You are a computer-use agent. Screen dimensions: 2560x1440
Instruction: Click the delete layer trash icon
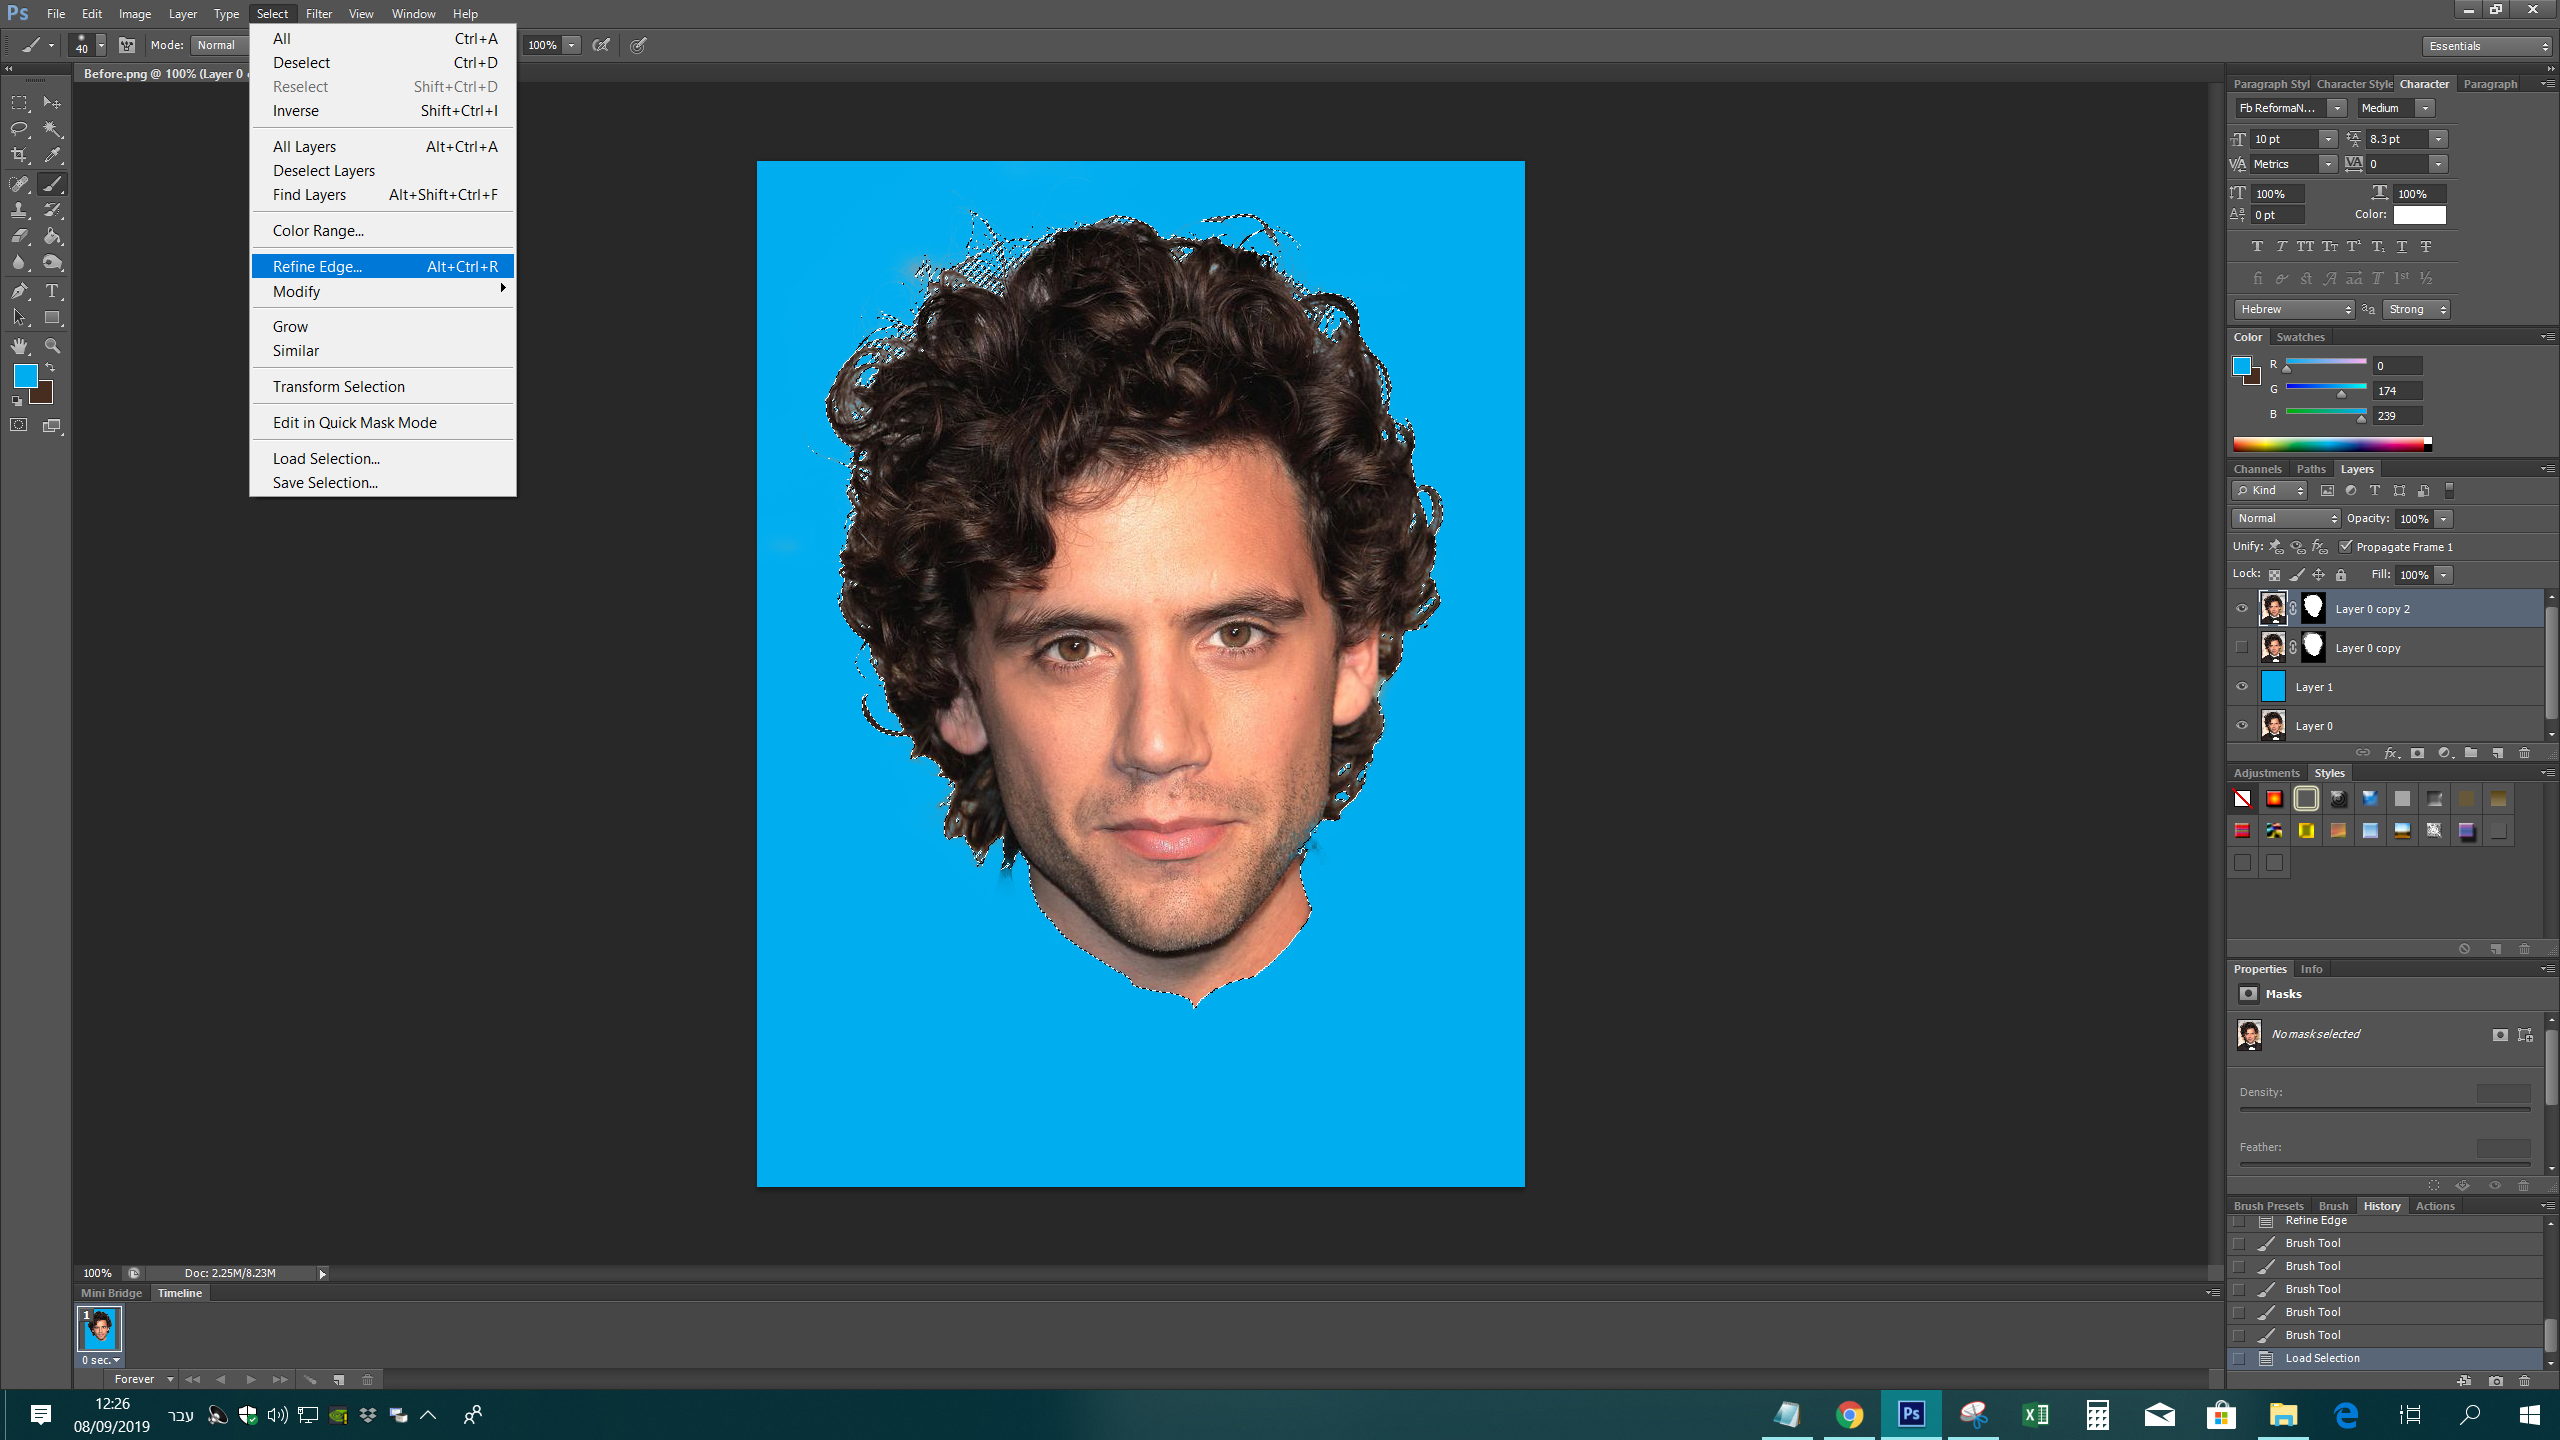2524,753
